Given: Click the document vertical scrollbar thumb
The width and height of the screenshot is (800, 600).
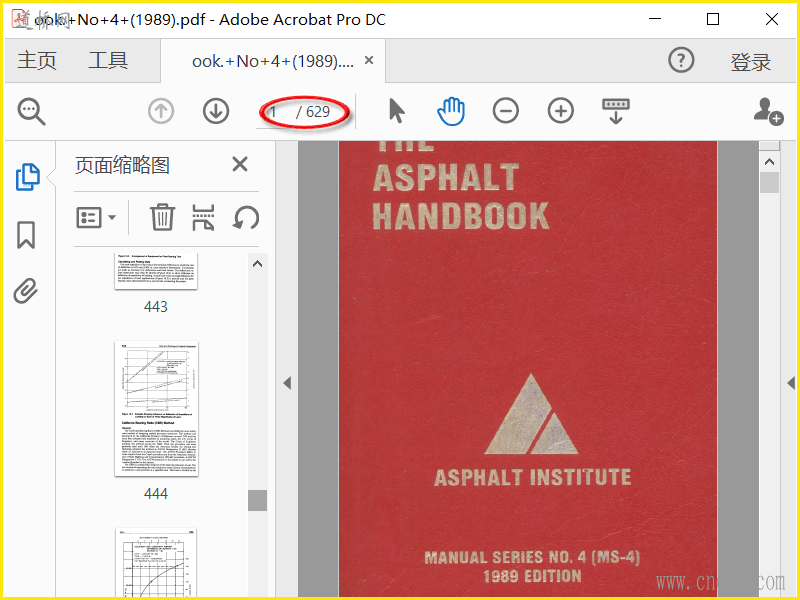Looking at the screenshot, I should point(769,182).
